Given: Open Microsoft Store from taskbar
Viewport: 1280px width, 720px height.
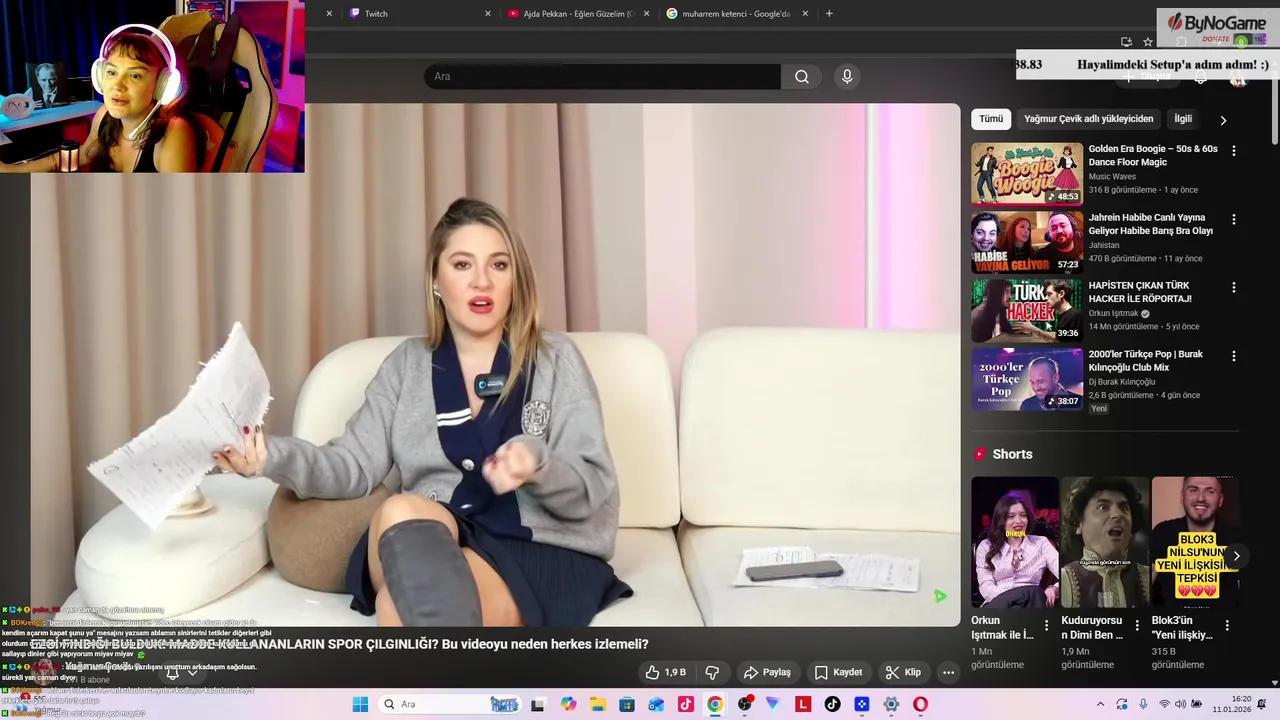Looking at the screenshot, I should pyautogui.click(x=627, y=705).
